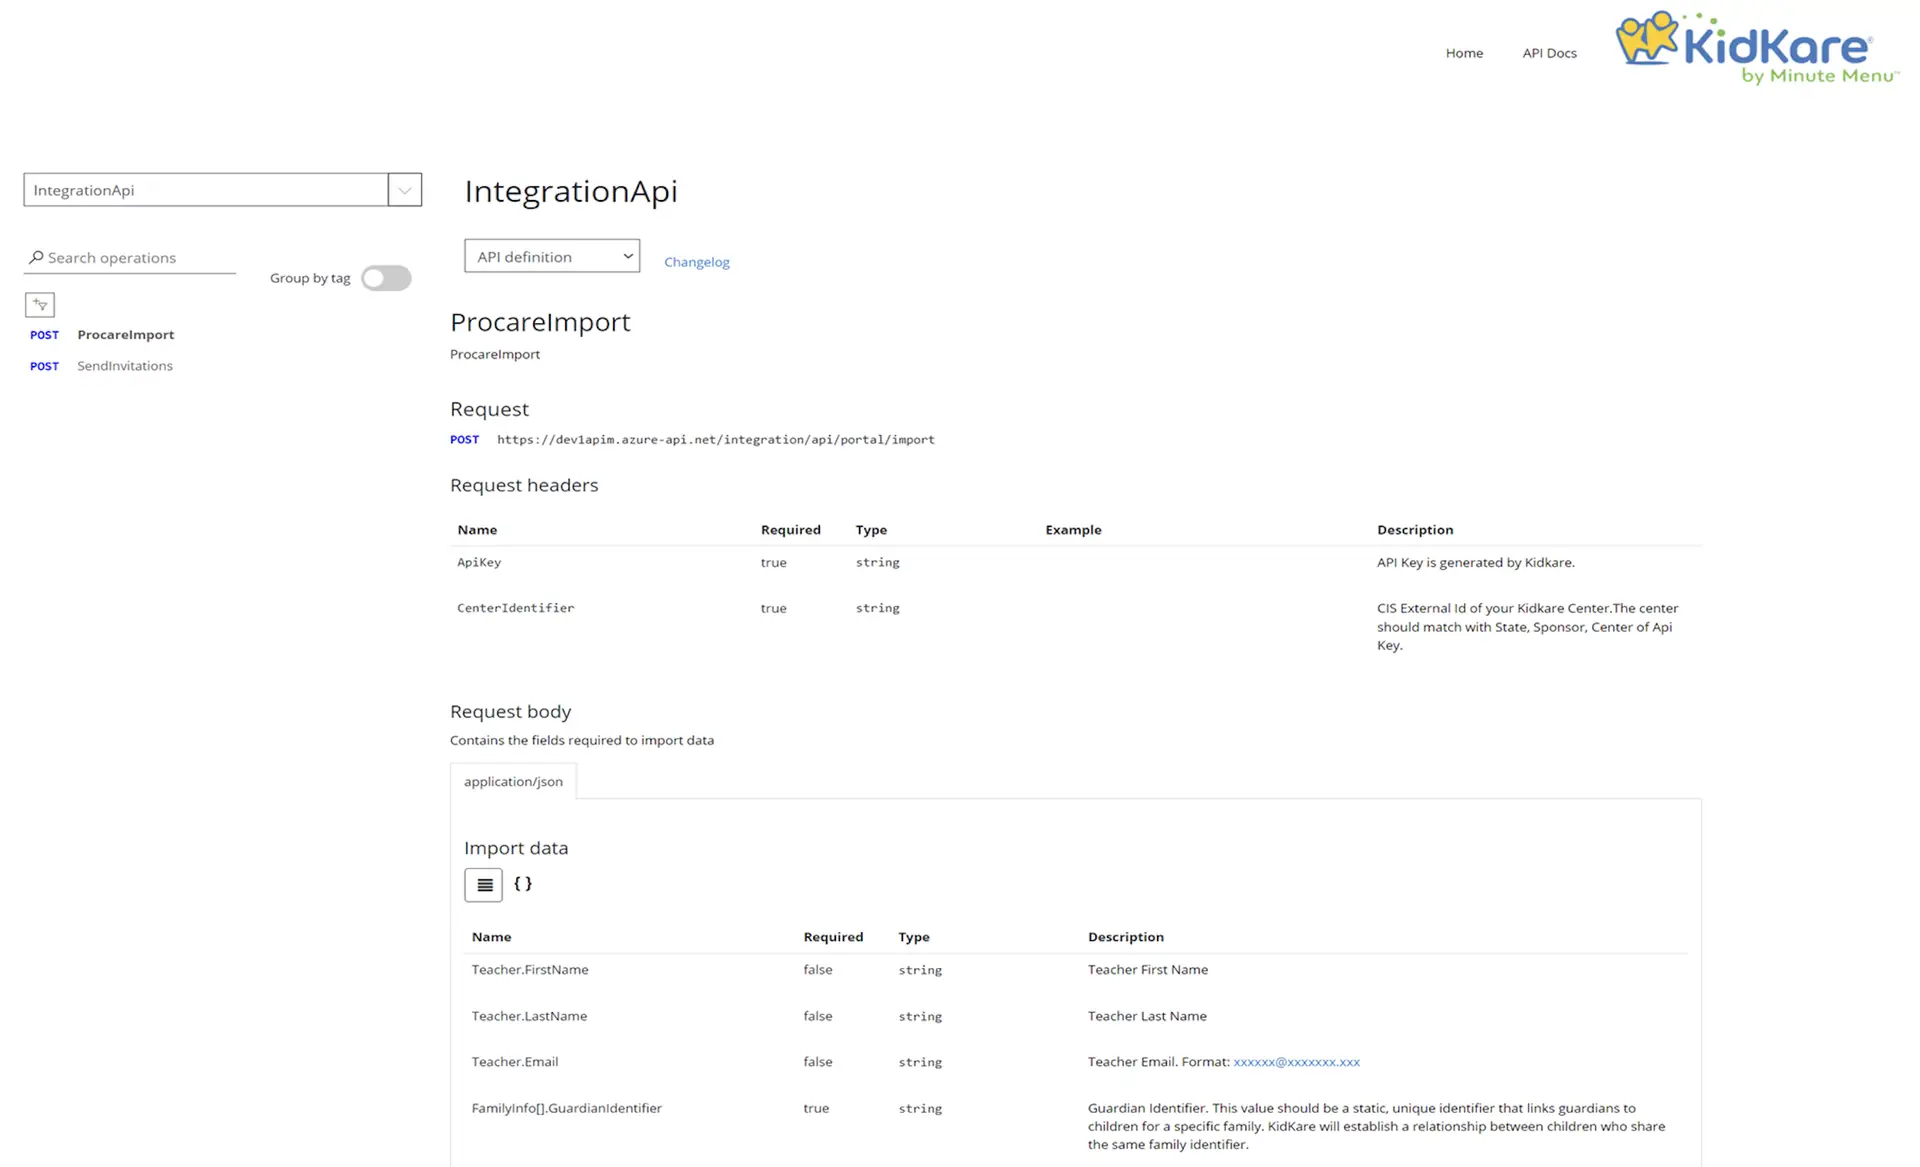Click the Request headers heading
The image size is (1920, 1167).
point(524,485)
